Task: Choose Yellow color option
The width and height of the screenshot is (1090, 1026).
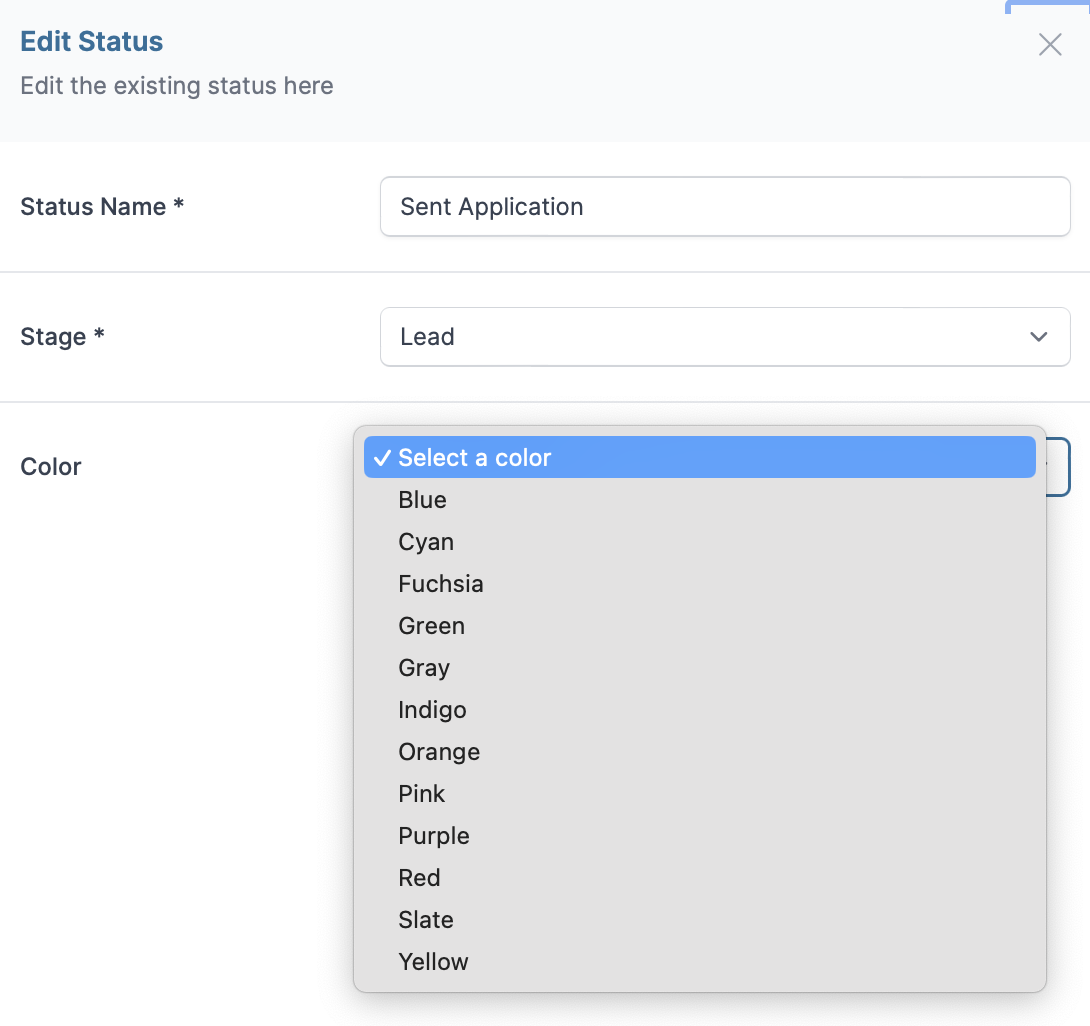Action: (x=433, y=962)
